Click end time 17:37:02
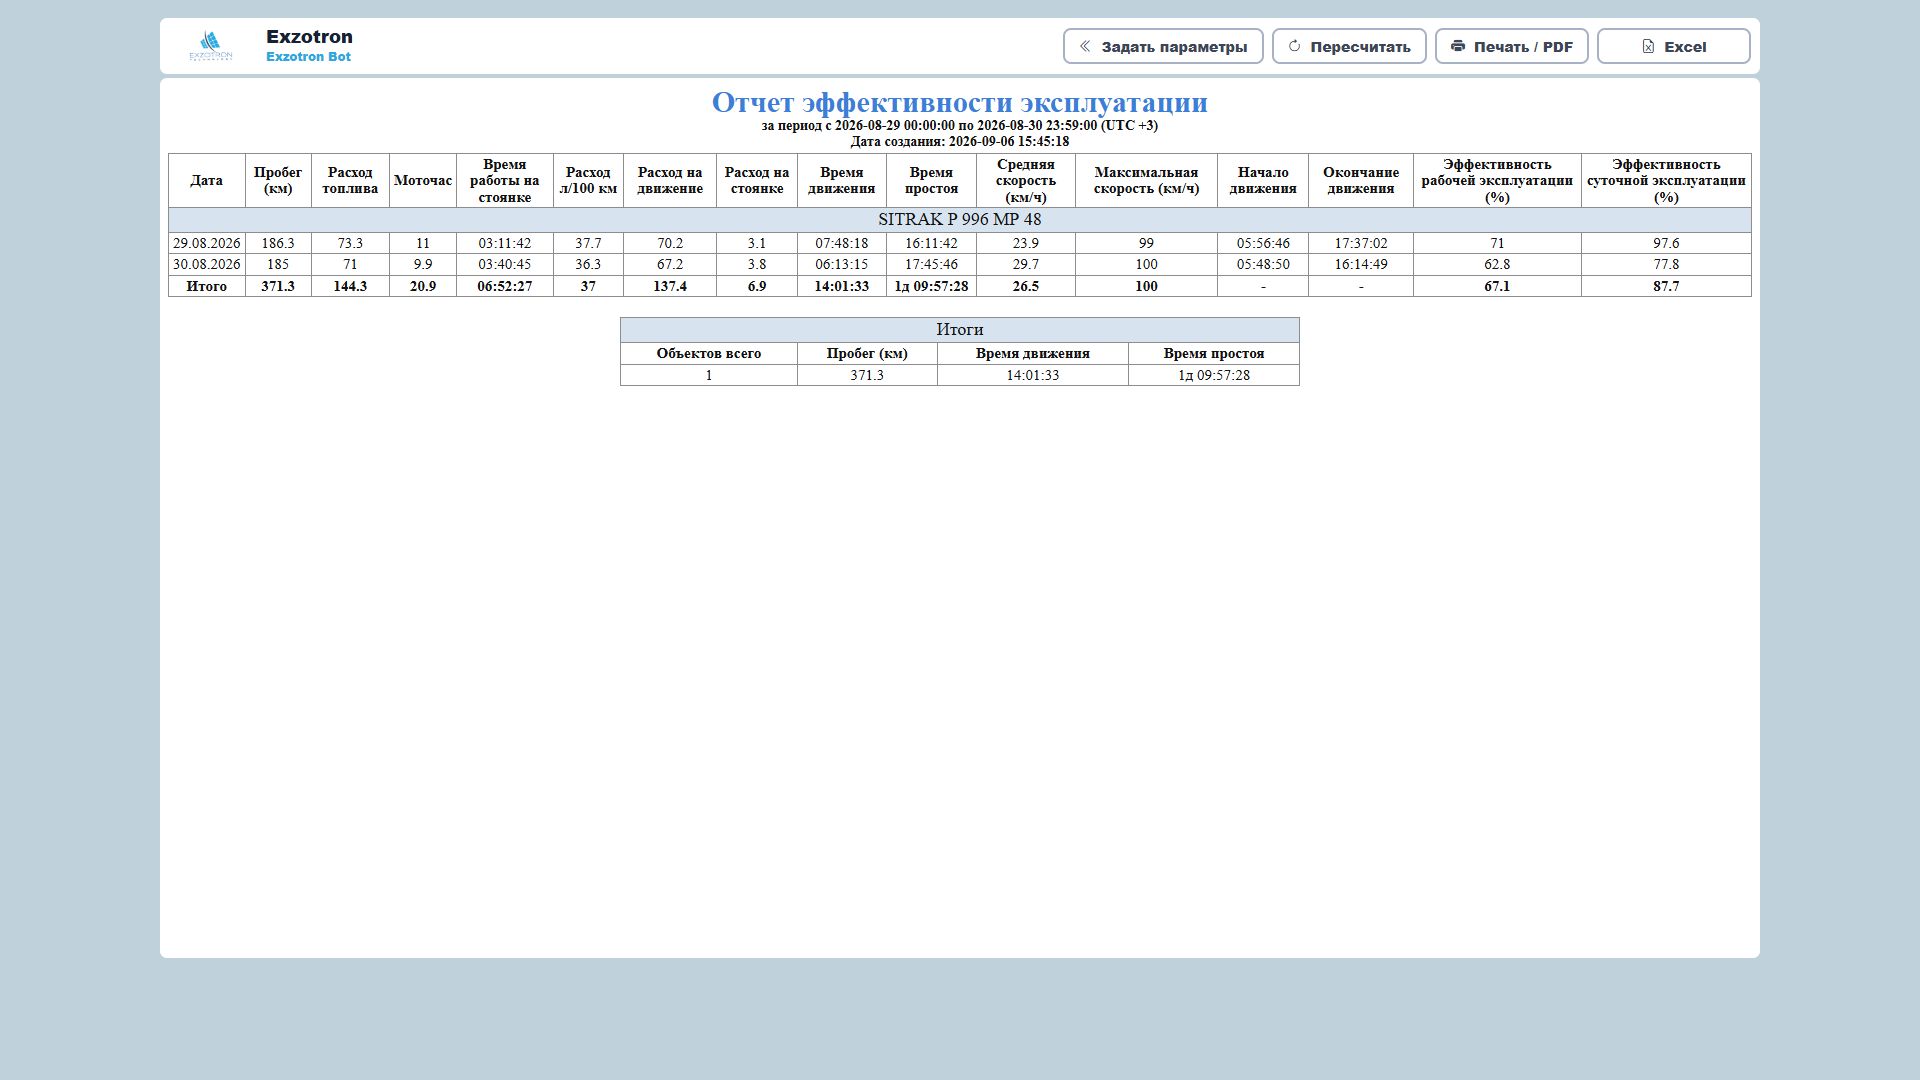Screen dimensions: 1920x1080 (1361, 243)
